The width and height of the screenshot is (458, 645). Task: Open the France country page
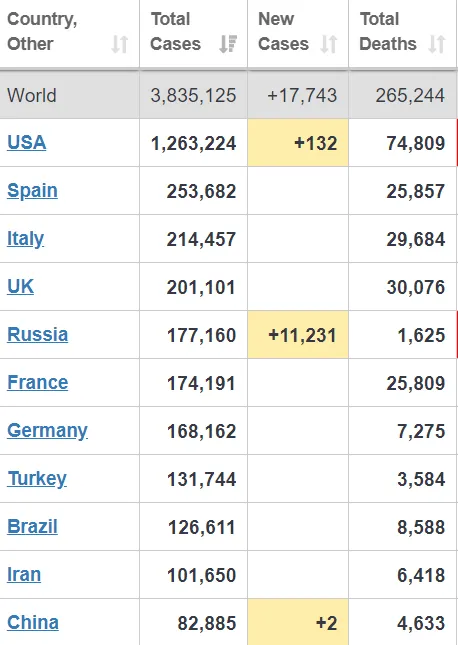pyautogui.click(x=37, y=383)
